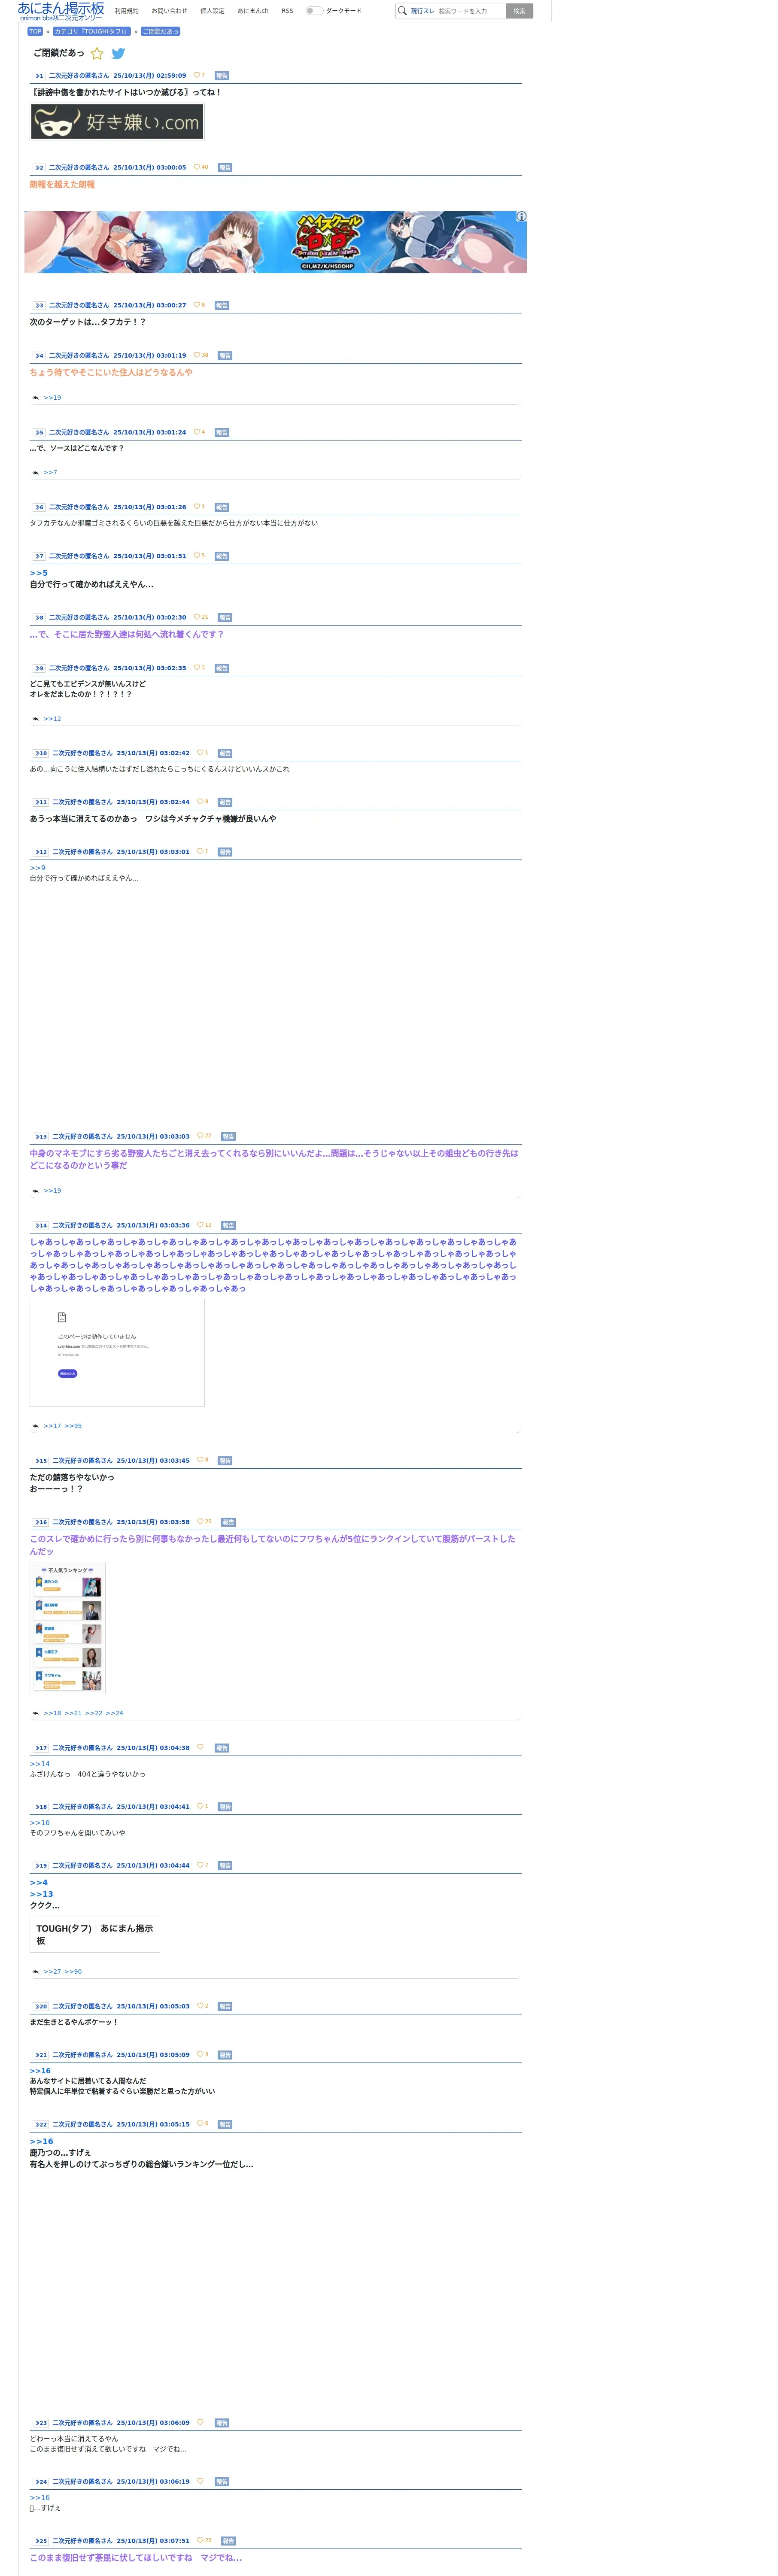The image size is (778, 2576).
Task: Tap the heart icon on post 3
Action: [197, 305]
